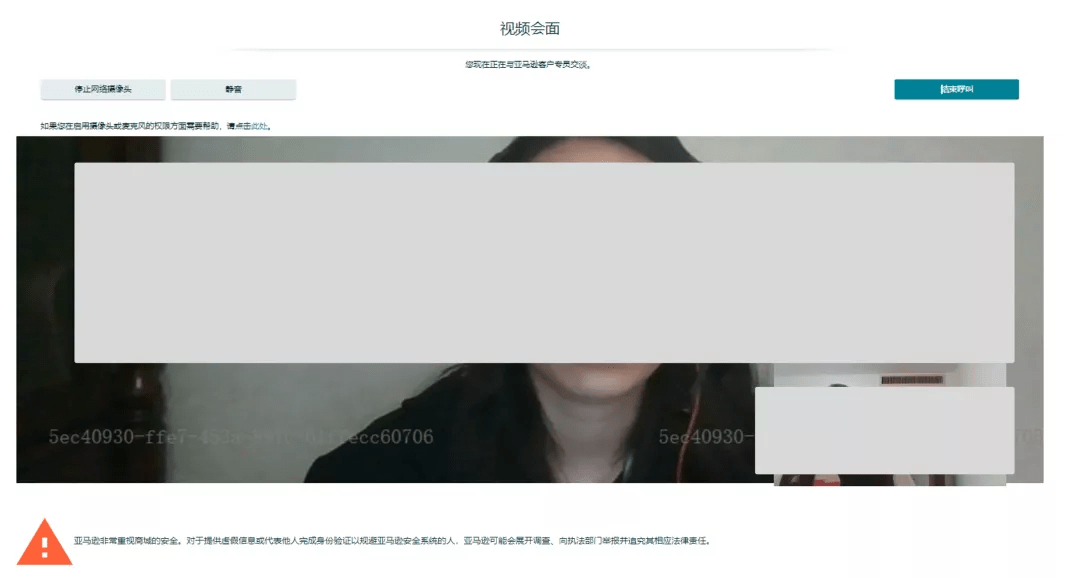The width and height of the screenshot is (1068, 578).
Task: Click the left watermark ID starting 5ec40930
Action: pos(241,437)
